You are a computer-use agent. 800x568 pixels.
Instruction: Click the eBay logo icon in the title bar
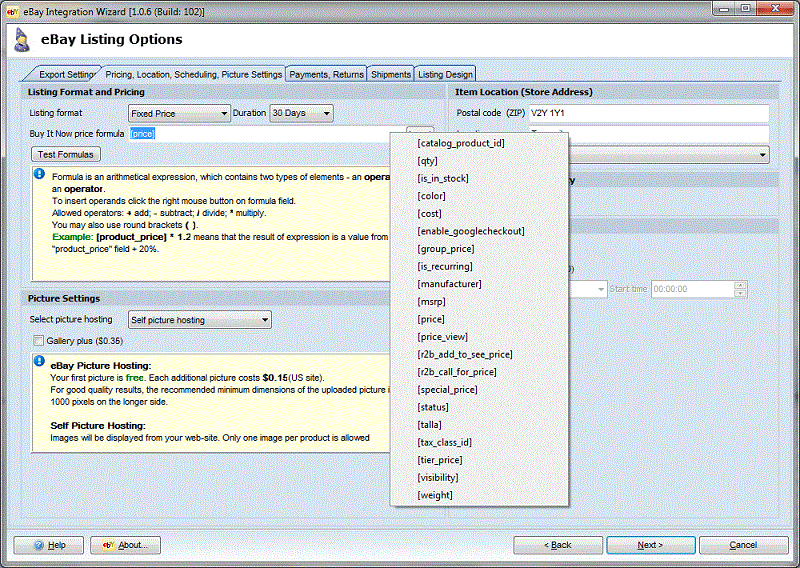(12, 12)
